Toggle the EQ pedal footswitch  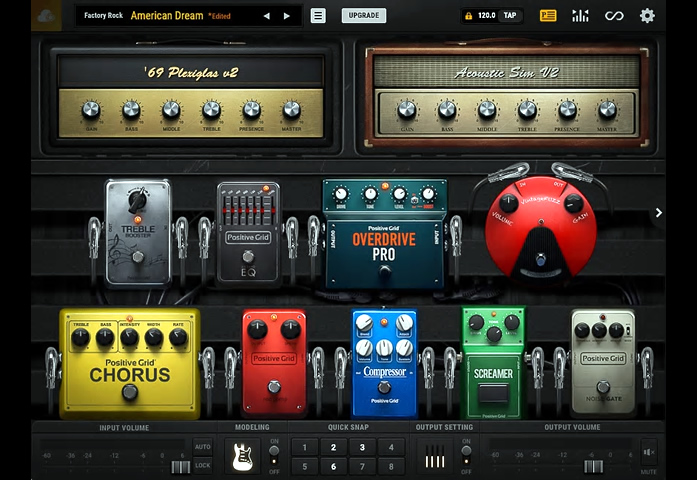click(x=248, y=256)
